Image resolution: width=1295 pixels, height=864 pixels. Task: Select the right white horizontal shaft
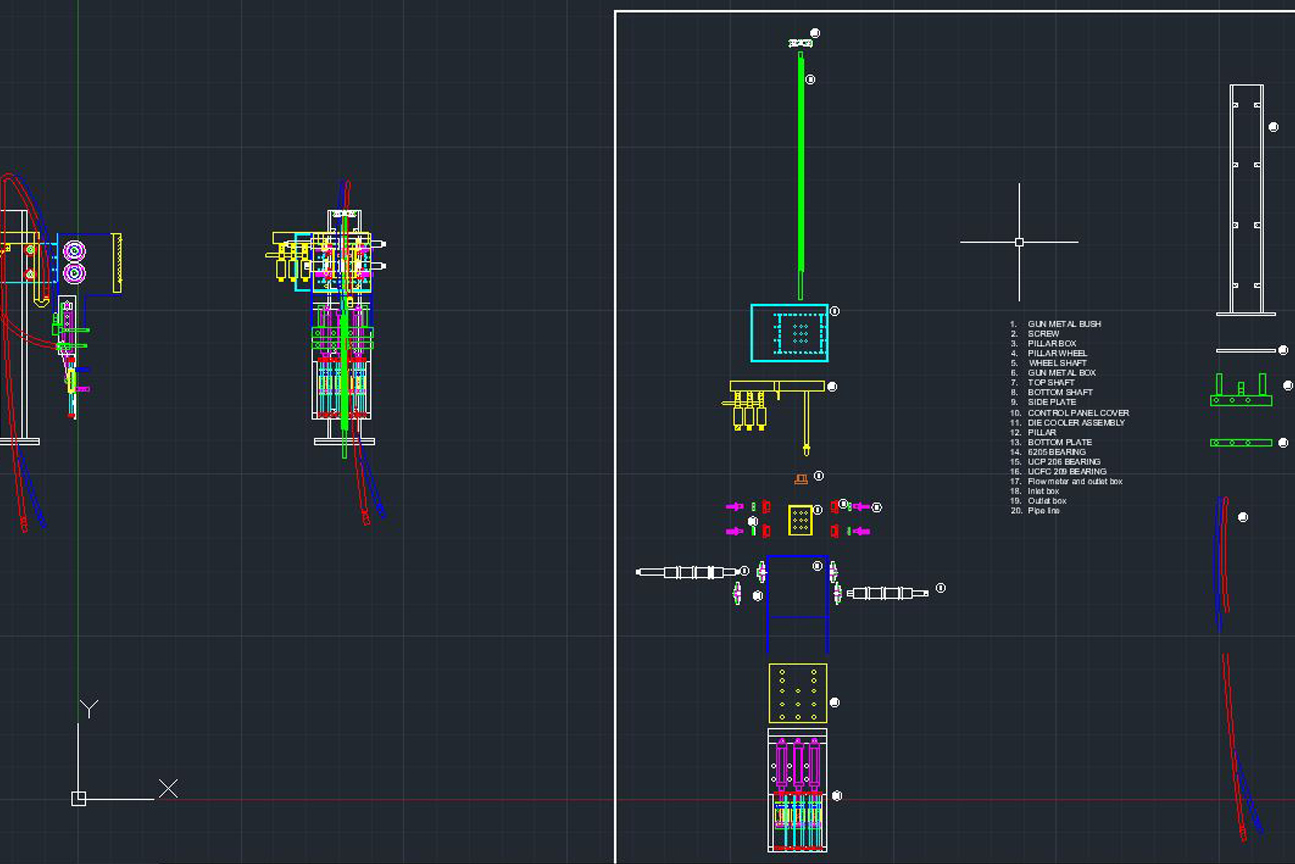pos(886,593)
